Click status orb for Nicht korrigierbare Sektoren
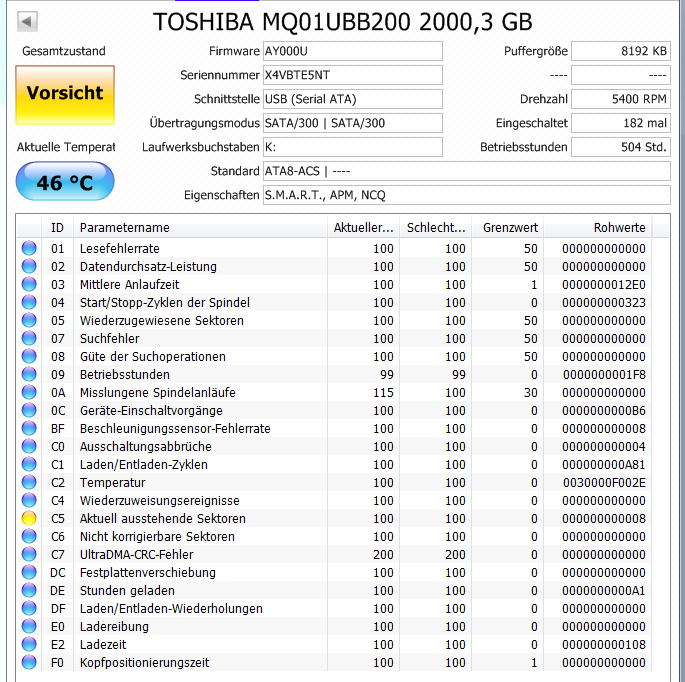Image resolution: width=685 pixels, height=682 pixels. [x=29, y=536]
